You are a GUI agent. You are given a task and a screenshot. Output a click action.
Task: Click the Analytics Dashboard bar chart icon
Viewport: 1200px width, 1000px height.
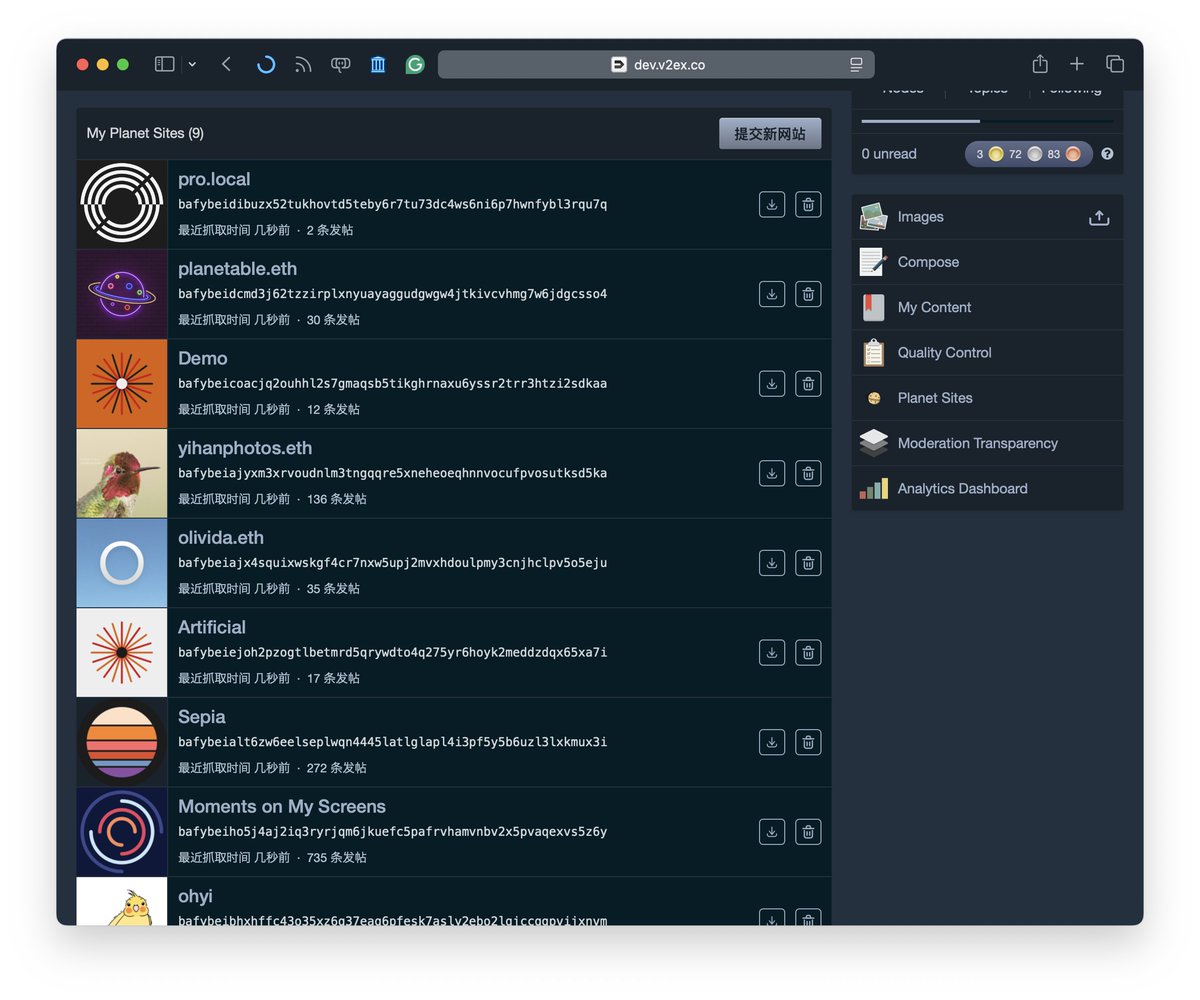click(x=873, y=488)
